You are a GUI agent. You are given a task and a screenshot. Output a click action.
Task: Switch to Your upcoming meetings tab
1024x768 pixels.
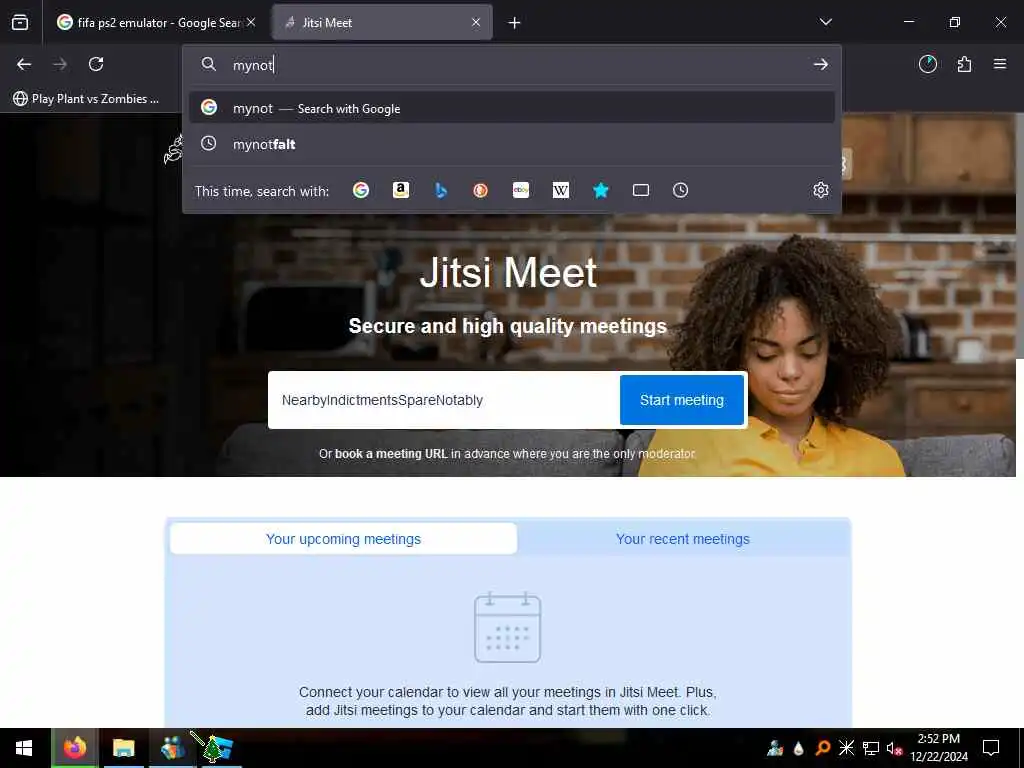pos(344,539)
